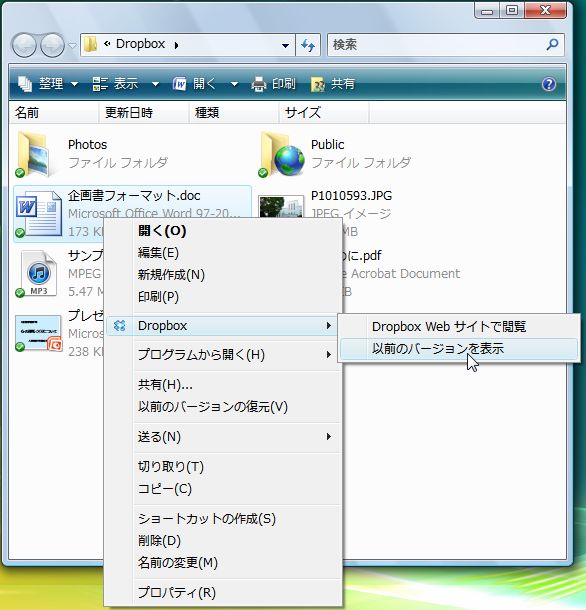This screenshot has height=610, width=586.
Task: Select 以前のバージョンを表示 submenu item
Action: click(459, 349)
